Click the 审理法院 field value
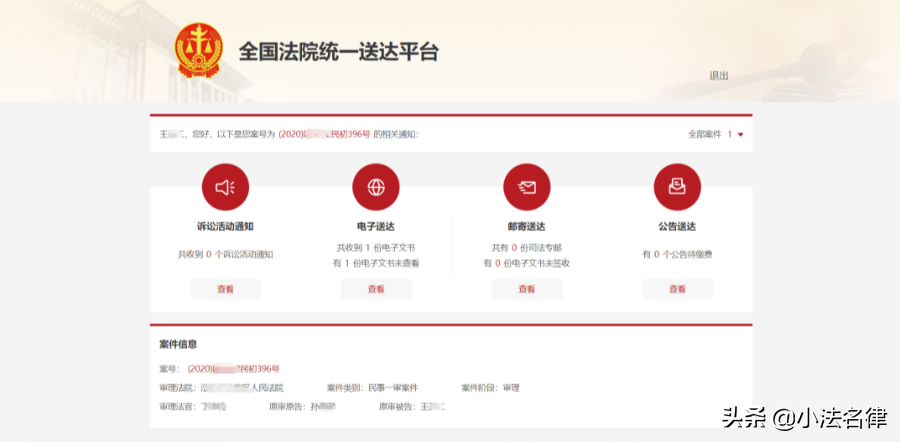Viewport: 900px width, 442px height. [x=242, y=388]
